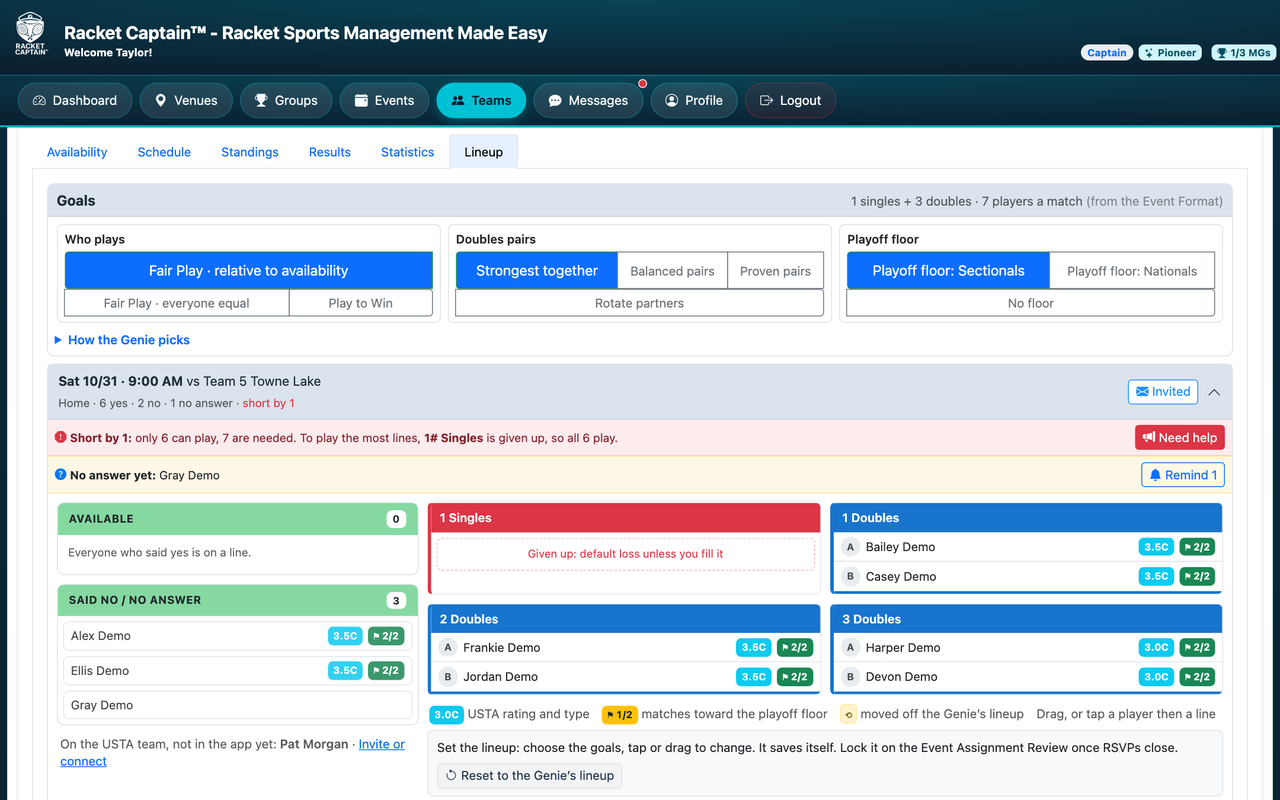This screenshot has height=800, width=1280.
Task: Select the Lineup tab
Action: click(x=484, y=152)
